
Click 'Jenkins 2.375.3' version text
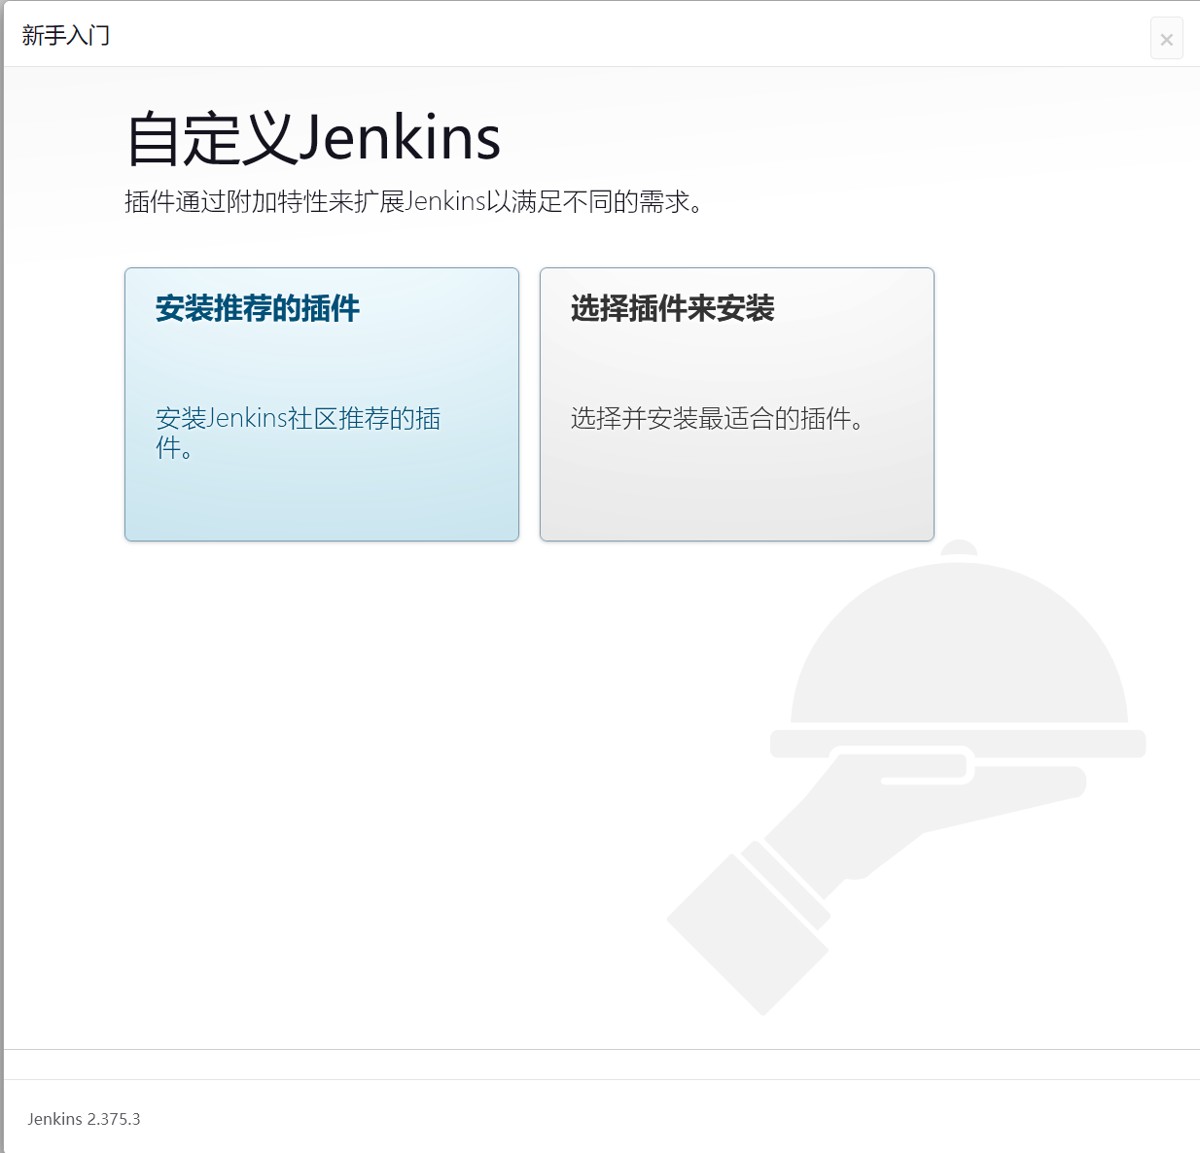[x=84, y=1119]
